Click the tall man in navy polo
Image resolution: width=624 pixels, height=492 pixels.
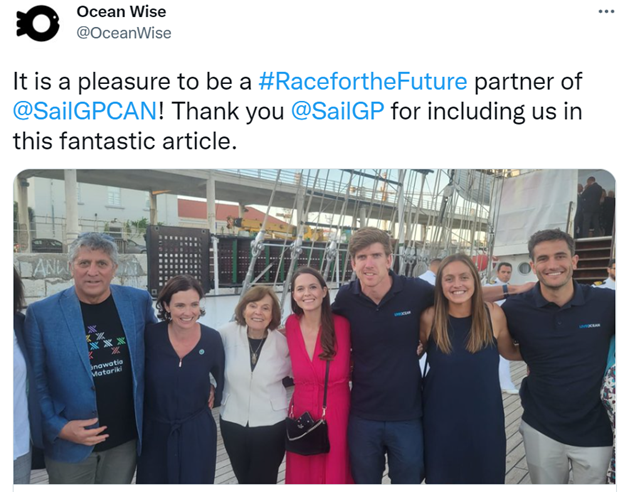pos(382,354)
